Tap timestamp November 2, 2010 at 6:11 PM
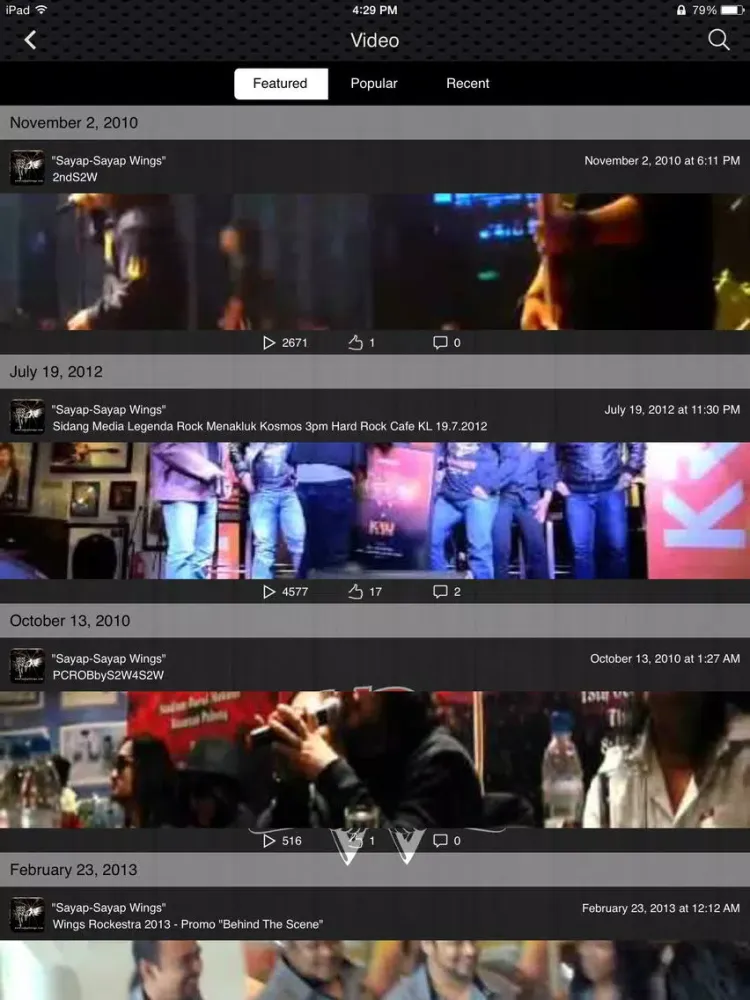 [662, 161]
